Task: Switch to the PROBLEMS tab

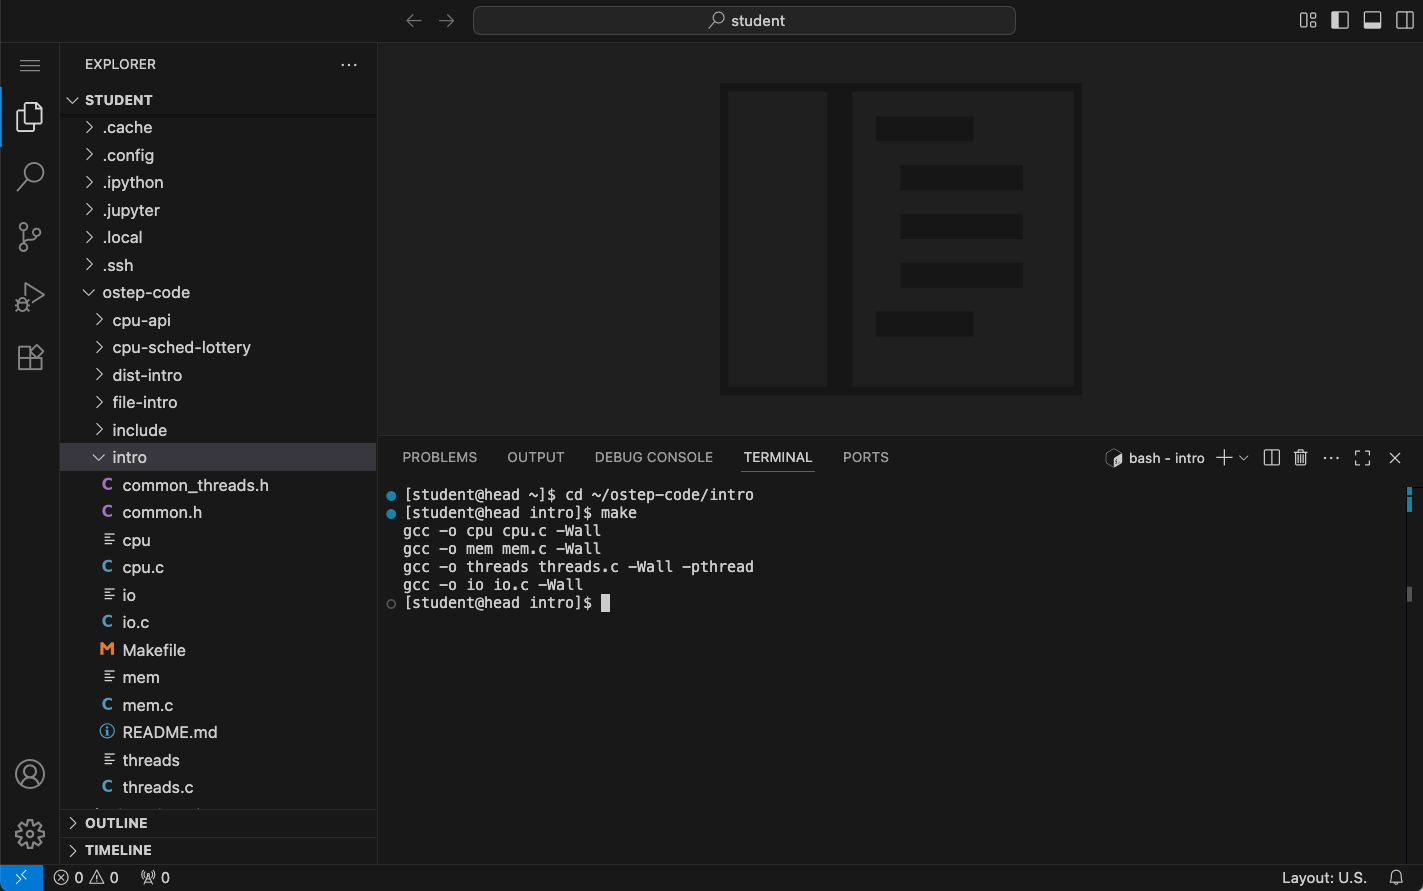Action: click(x=439, y=457)
